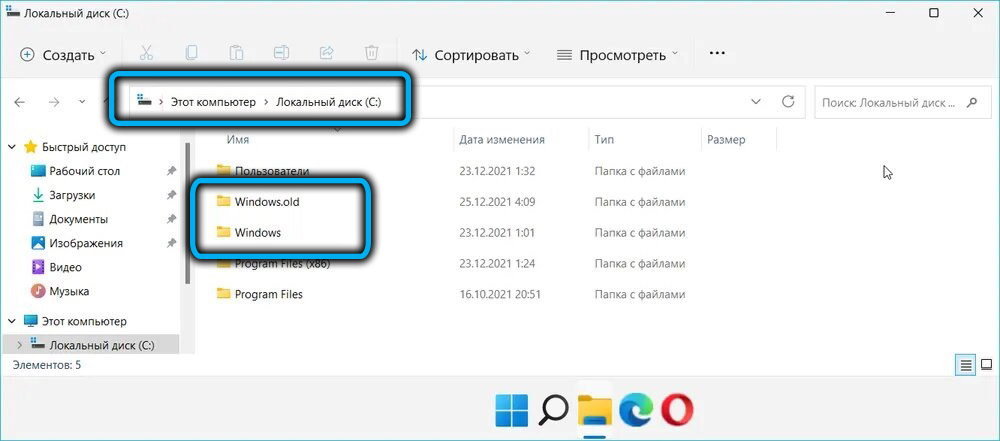
Task: Open the Сортировать menu
Action: point(470,54)
